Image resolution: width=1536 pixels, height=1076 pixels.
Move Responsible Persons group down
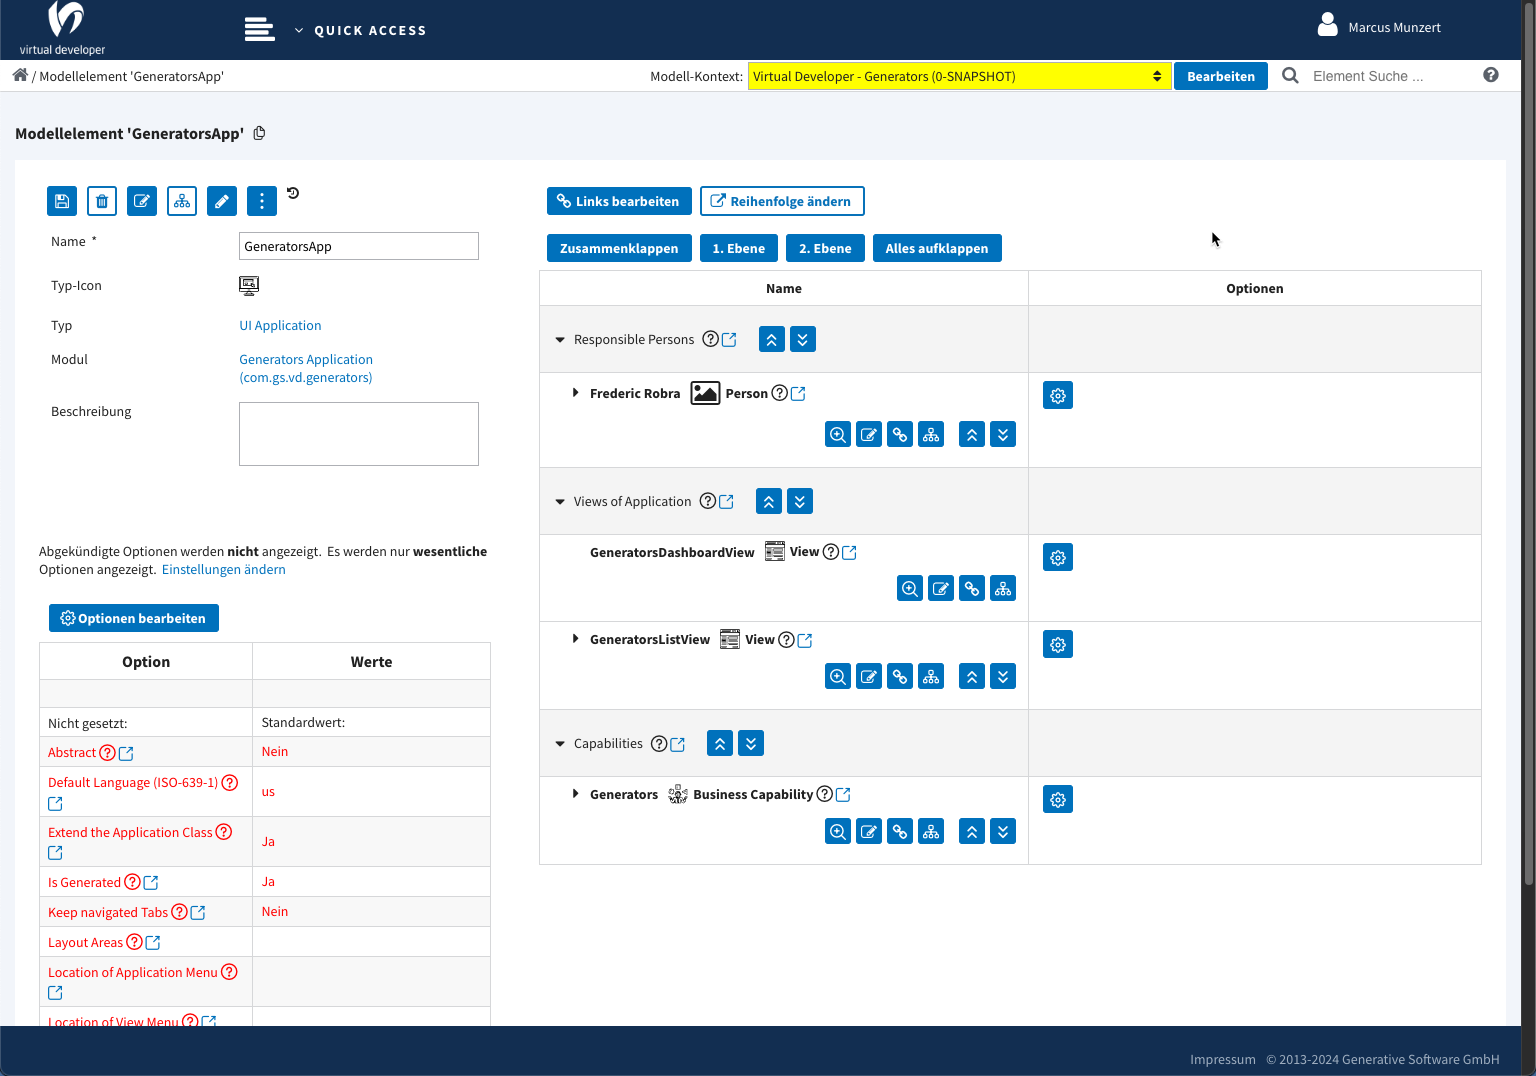coord(803,339)
